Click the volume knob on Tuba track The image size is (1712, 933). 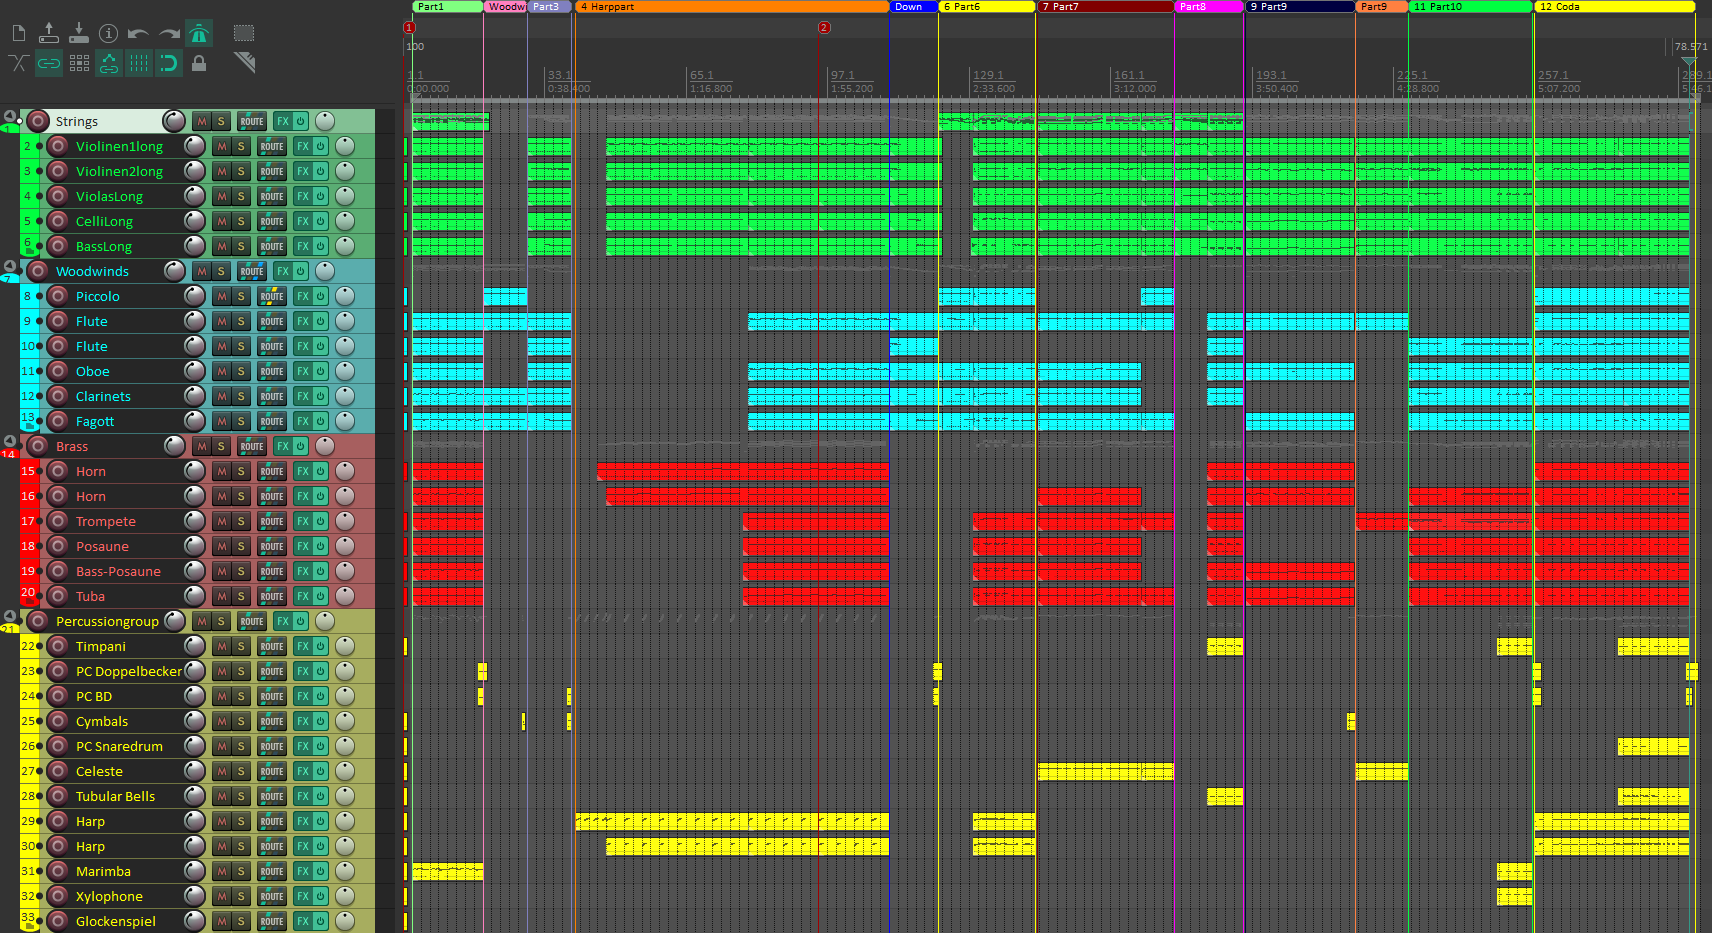pos(195,596)
